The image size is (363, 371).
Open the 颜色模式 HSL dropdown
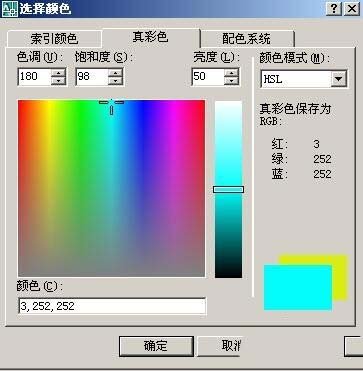tap(339, 79)
